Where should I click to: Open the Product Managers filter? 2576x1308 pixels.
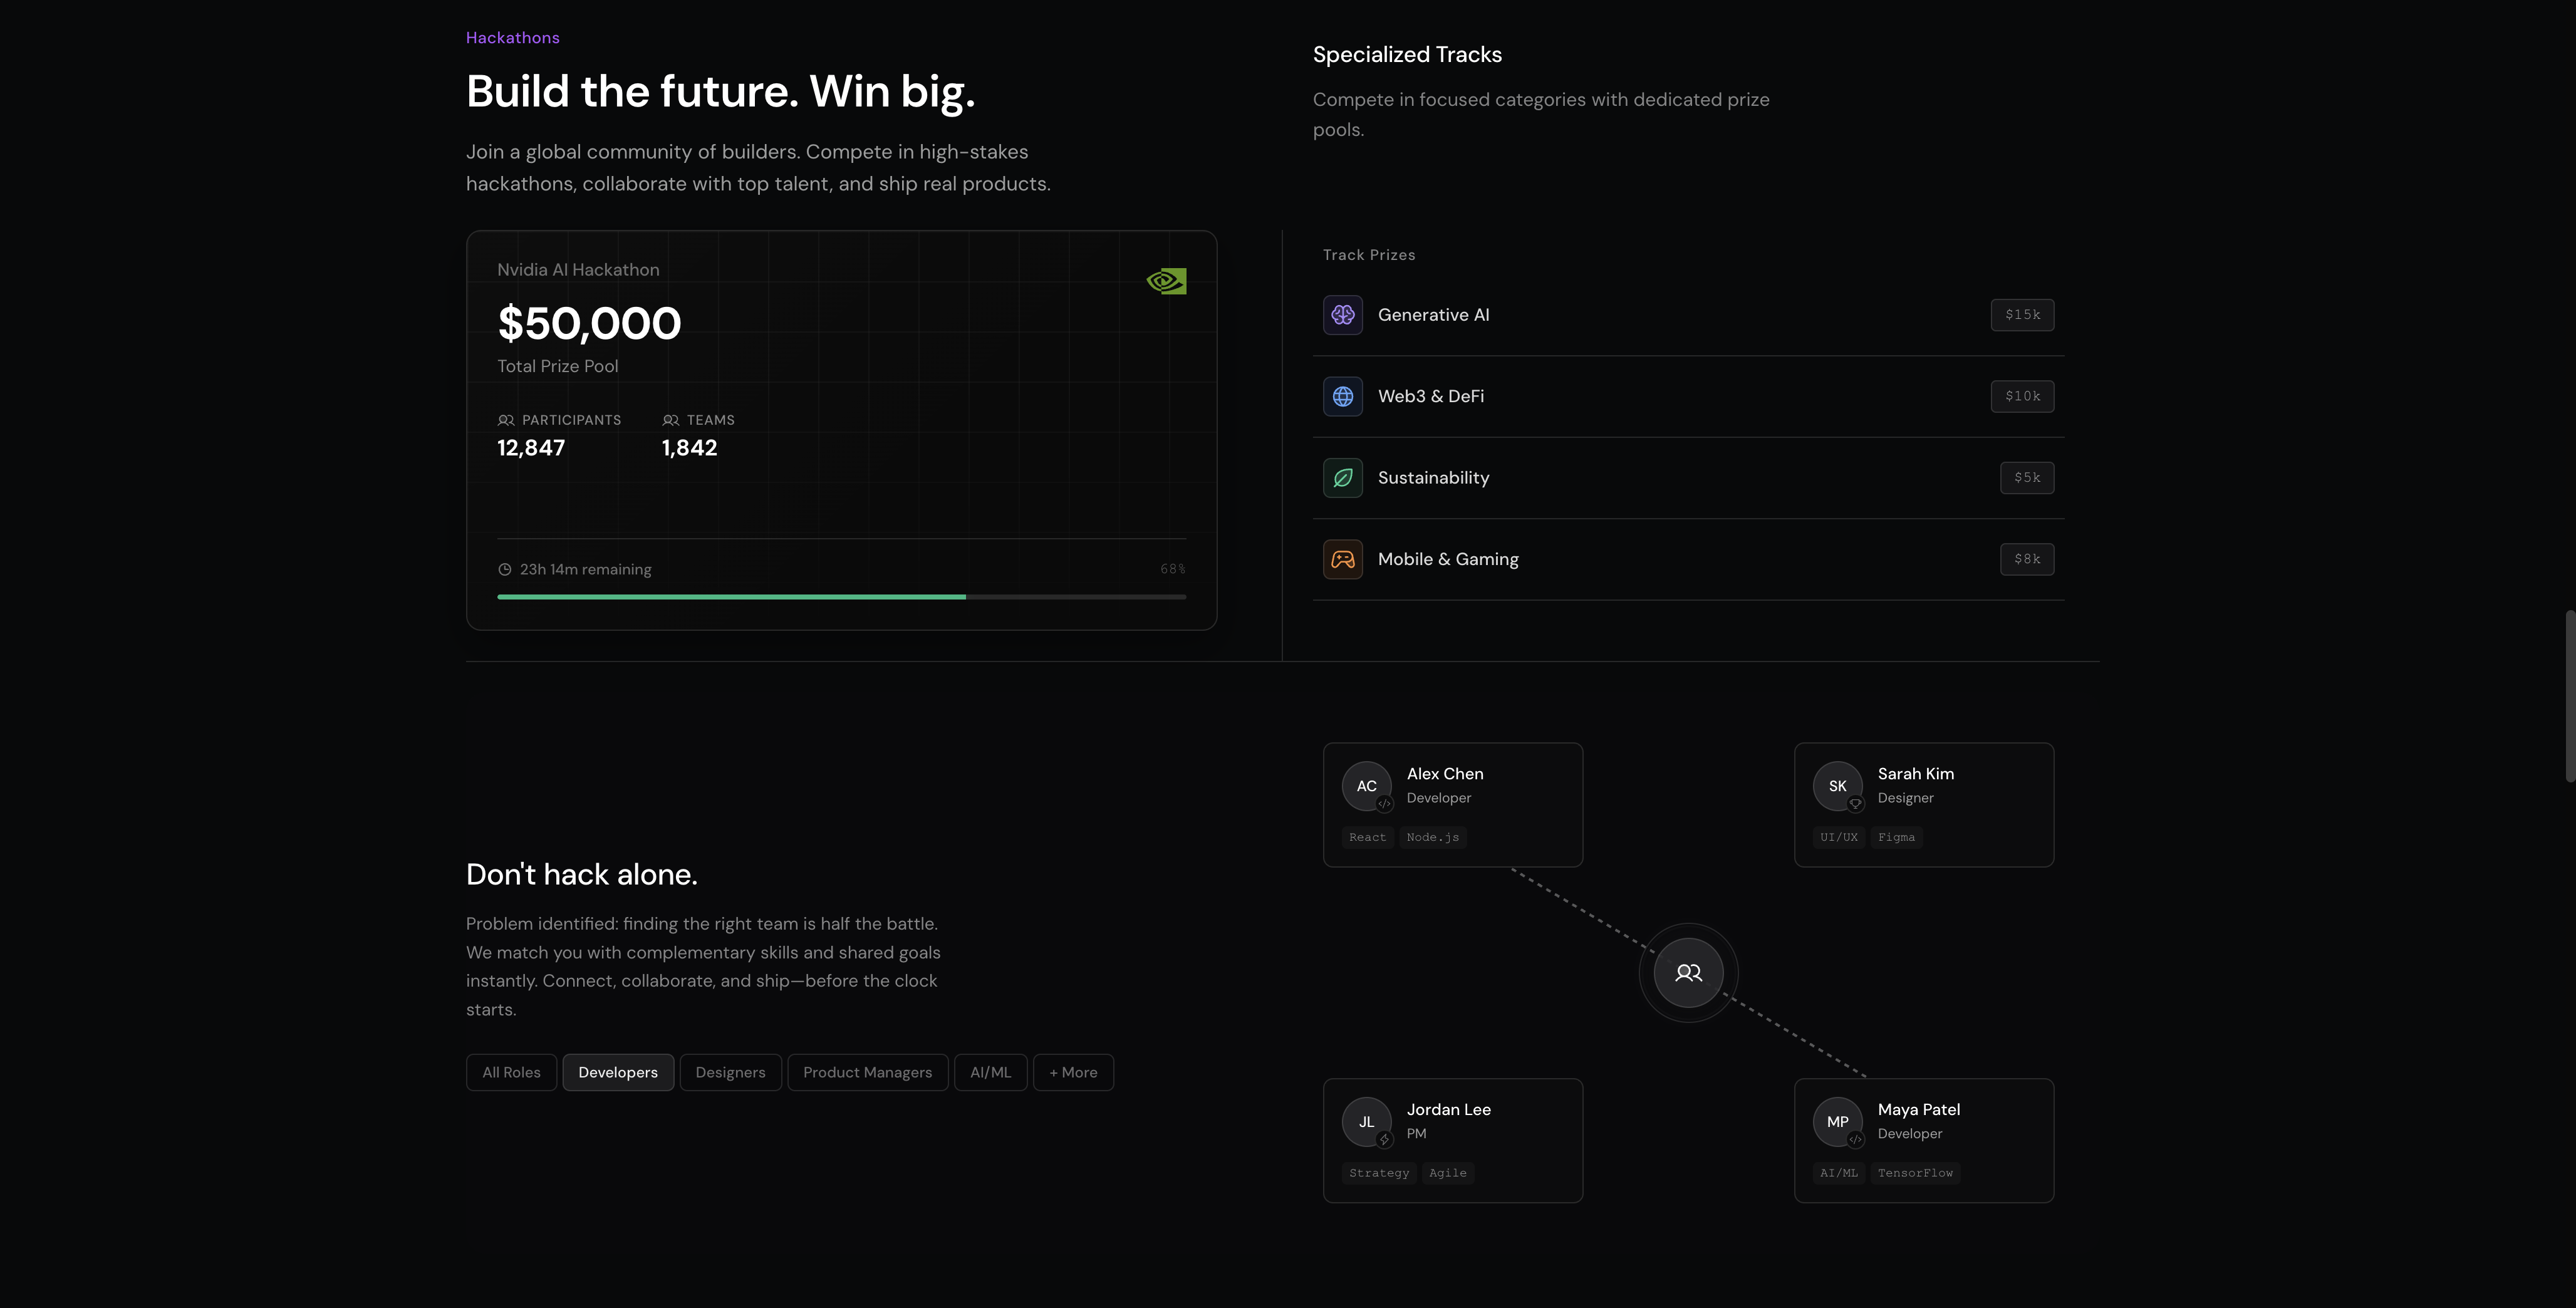(x=866, y=1072)
